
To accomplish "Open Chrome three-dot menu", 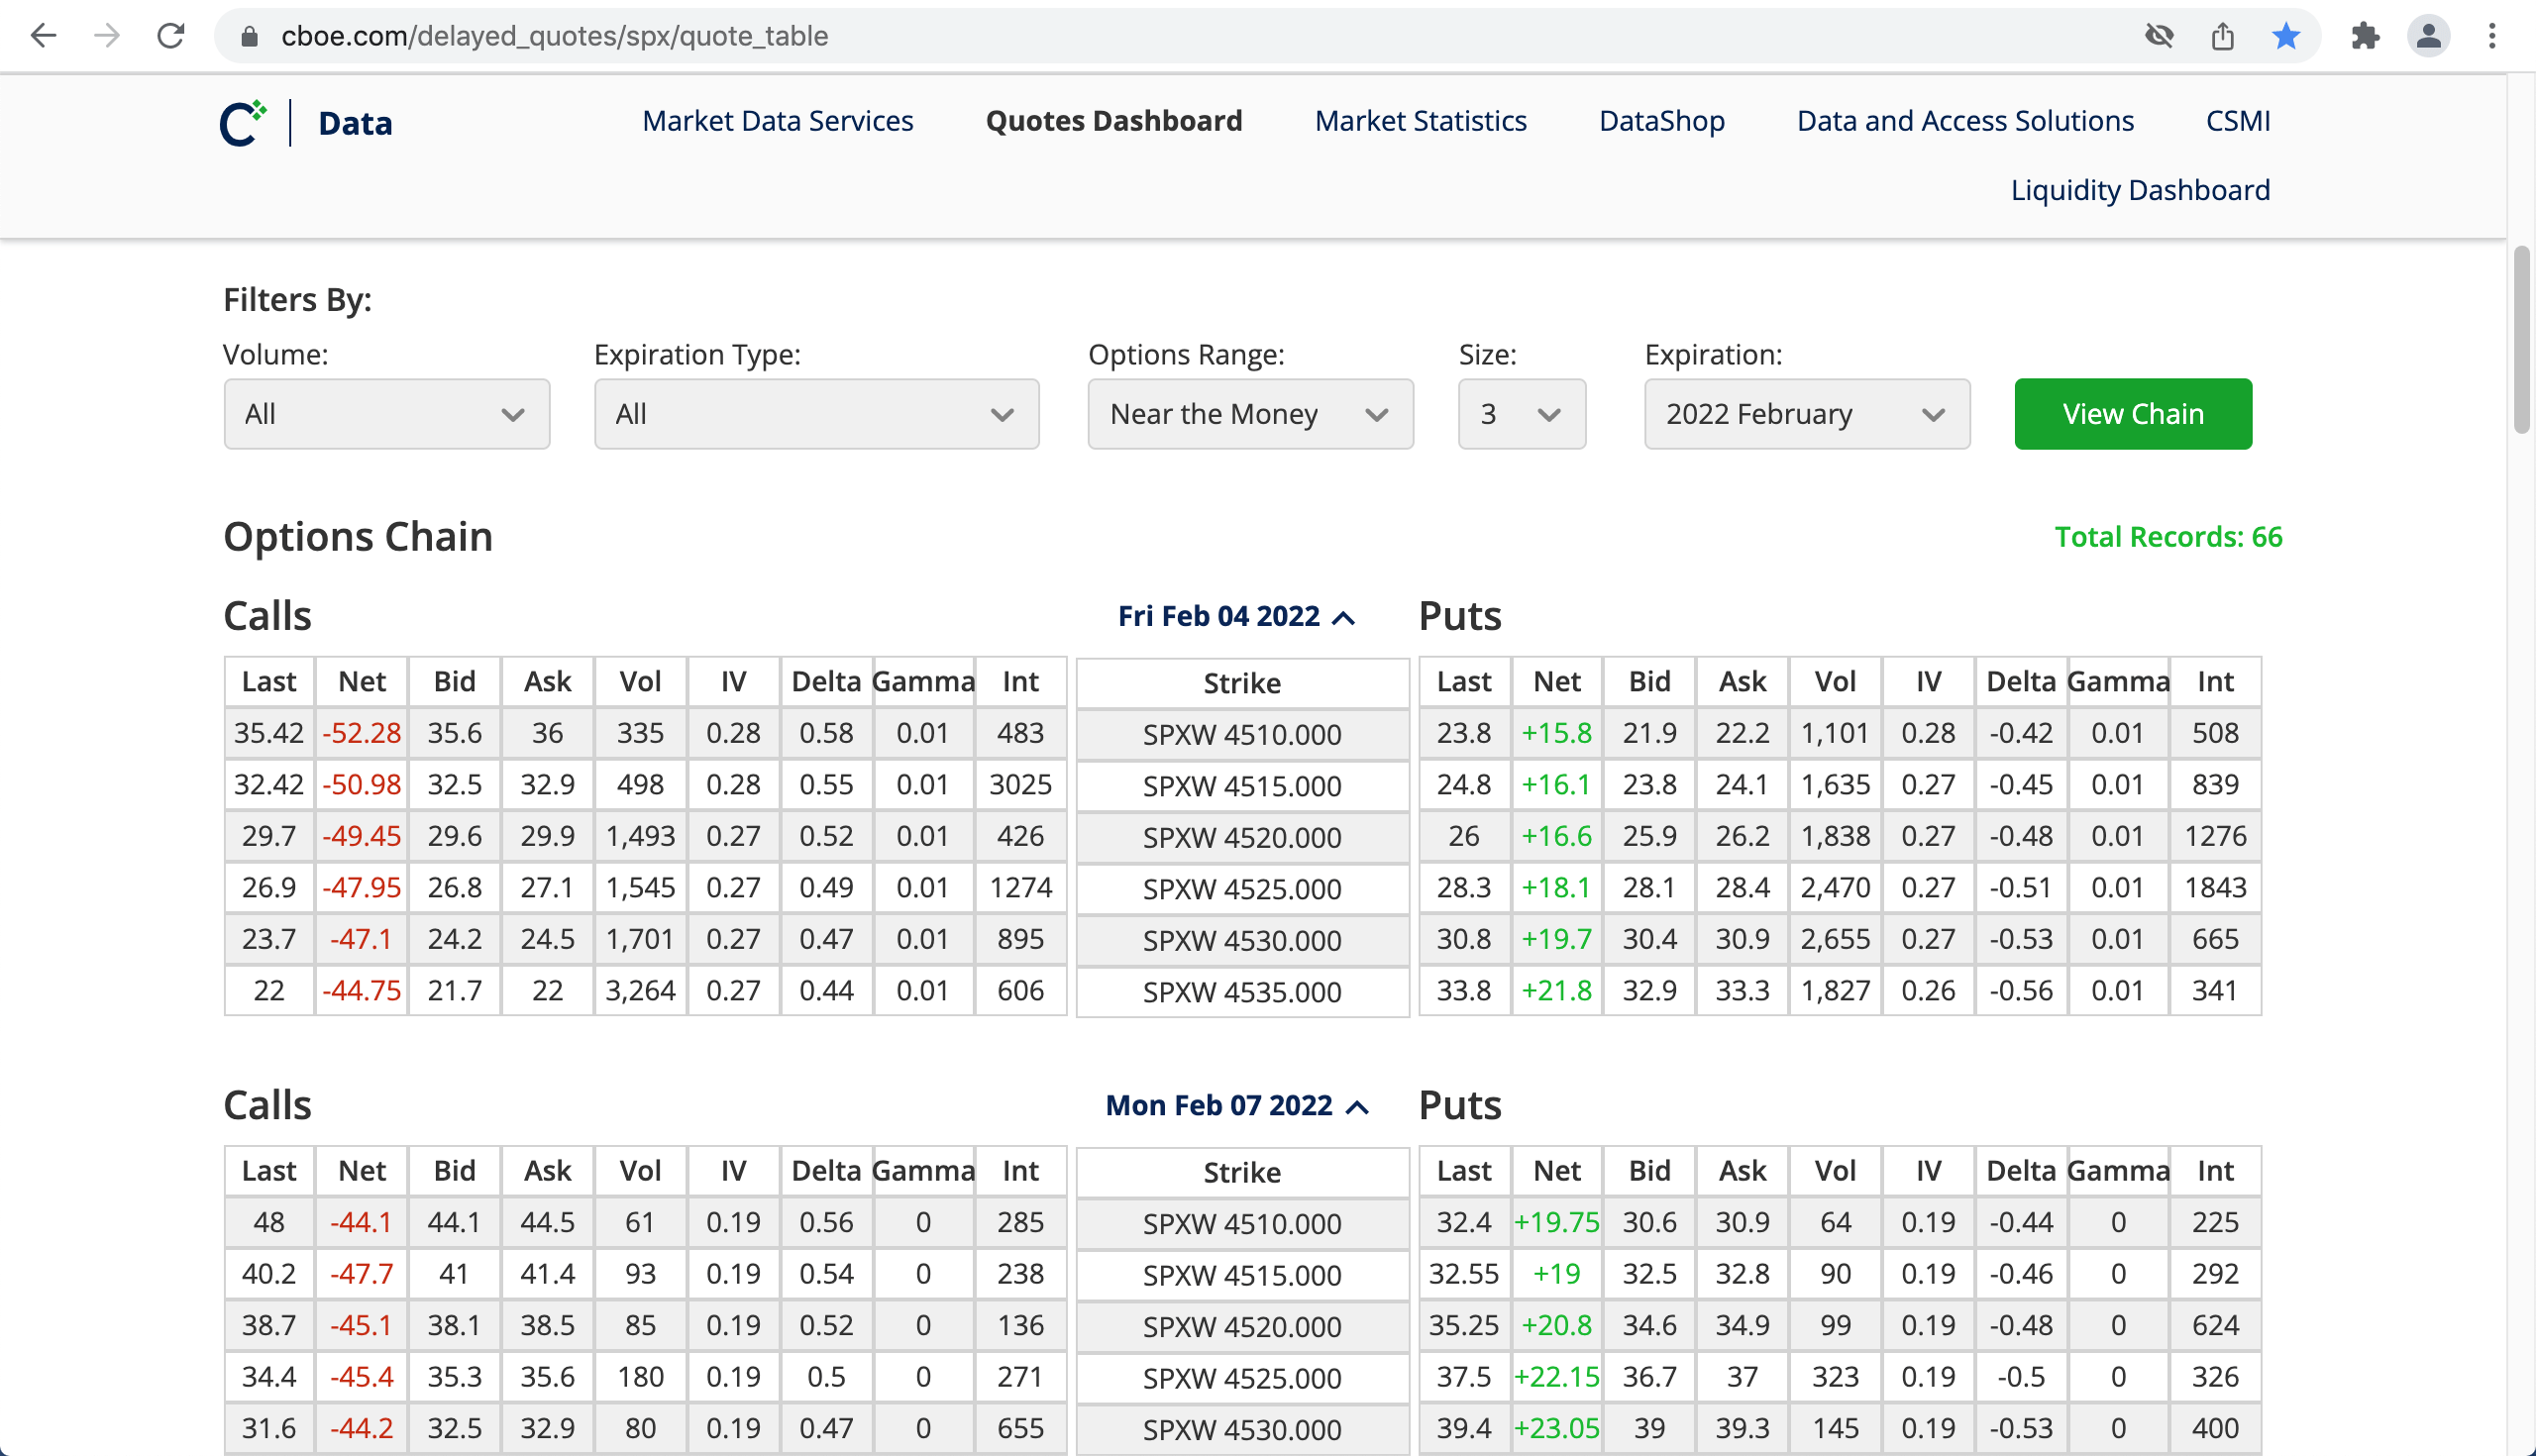I will tap(2492, 36).
